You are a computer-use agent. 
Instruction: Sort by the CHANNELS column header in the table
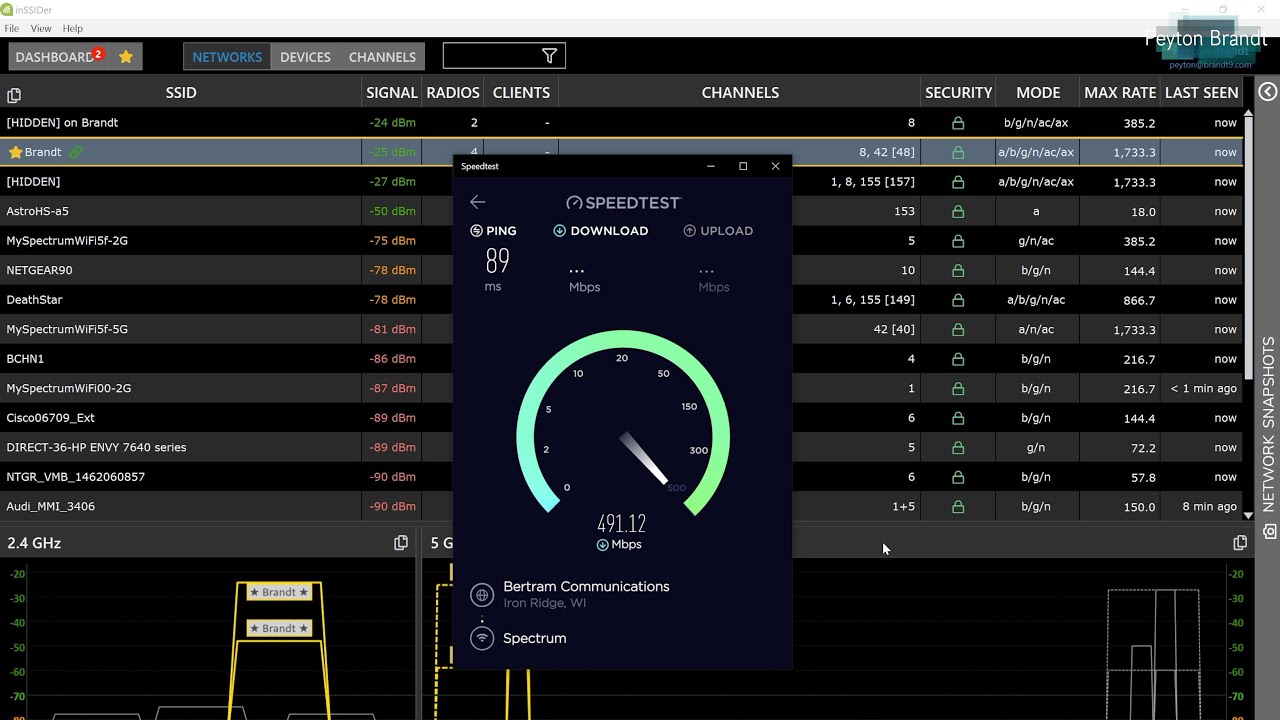coord(740,92)
